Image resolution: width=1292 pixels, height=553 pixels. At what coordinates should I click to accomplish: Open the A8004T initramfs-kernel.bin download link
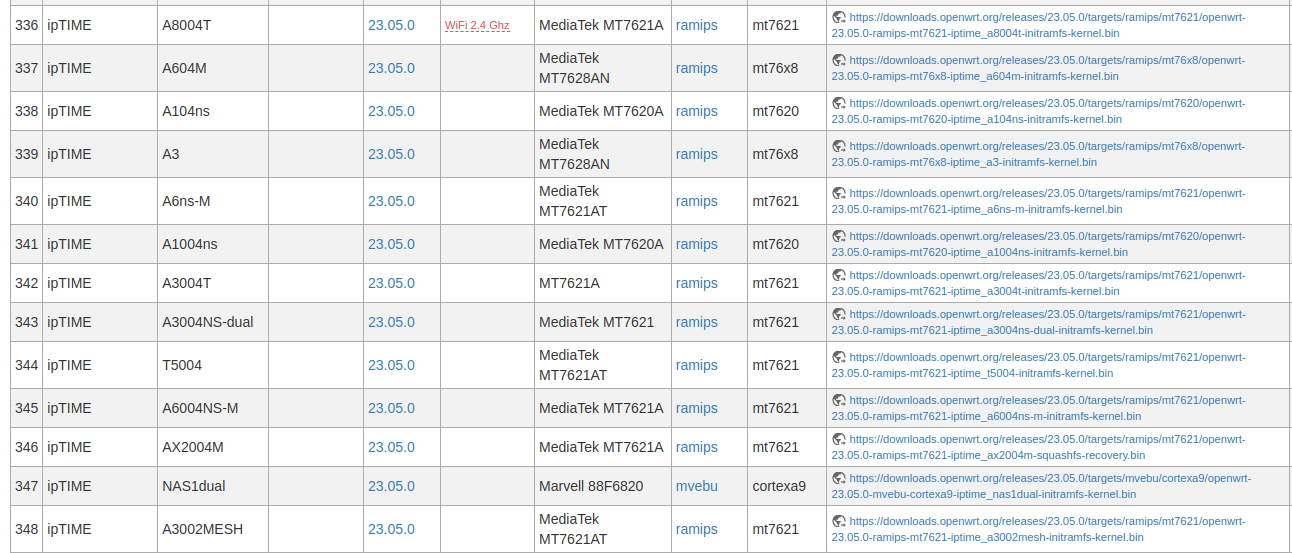pyautogui.click(x=1039, y=25)
